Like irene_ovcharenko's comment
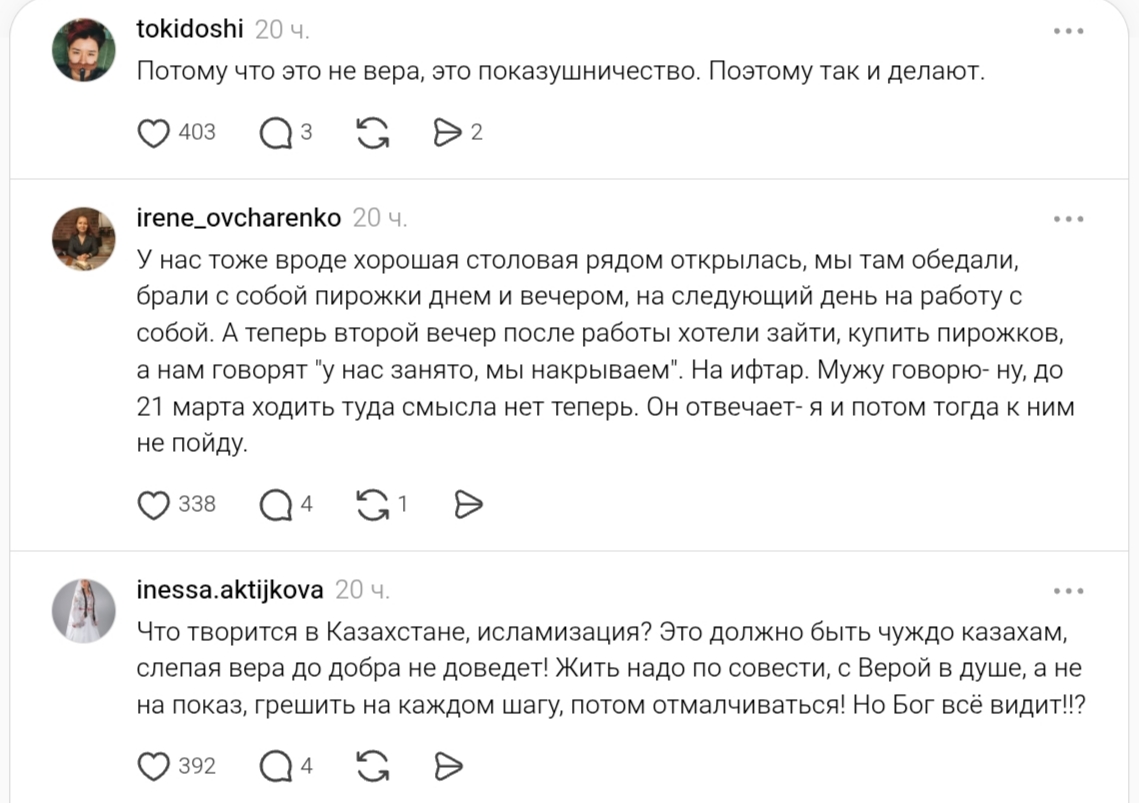1139x803 pixels. 153,505
